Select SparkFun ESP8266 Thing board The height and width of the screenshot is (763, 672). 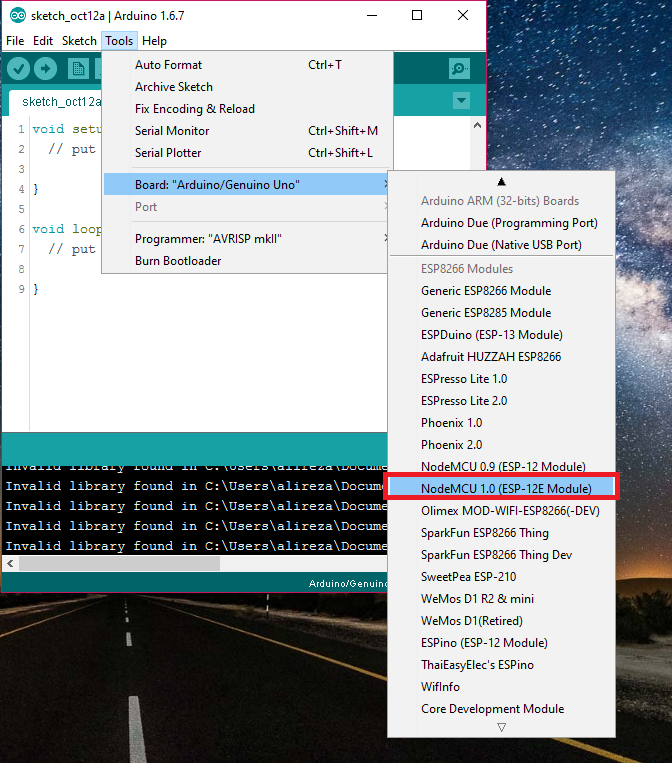click(x=501, y=532)
